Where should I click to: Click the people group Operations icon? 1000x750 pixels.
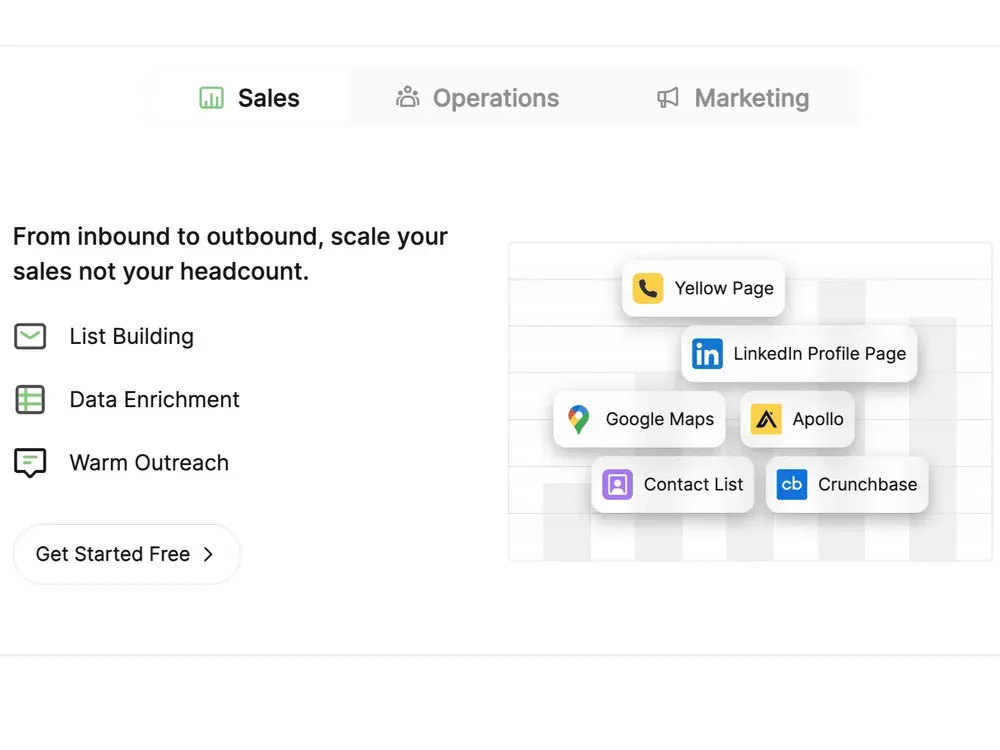point(408,98)
